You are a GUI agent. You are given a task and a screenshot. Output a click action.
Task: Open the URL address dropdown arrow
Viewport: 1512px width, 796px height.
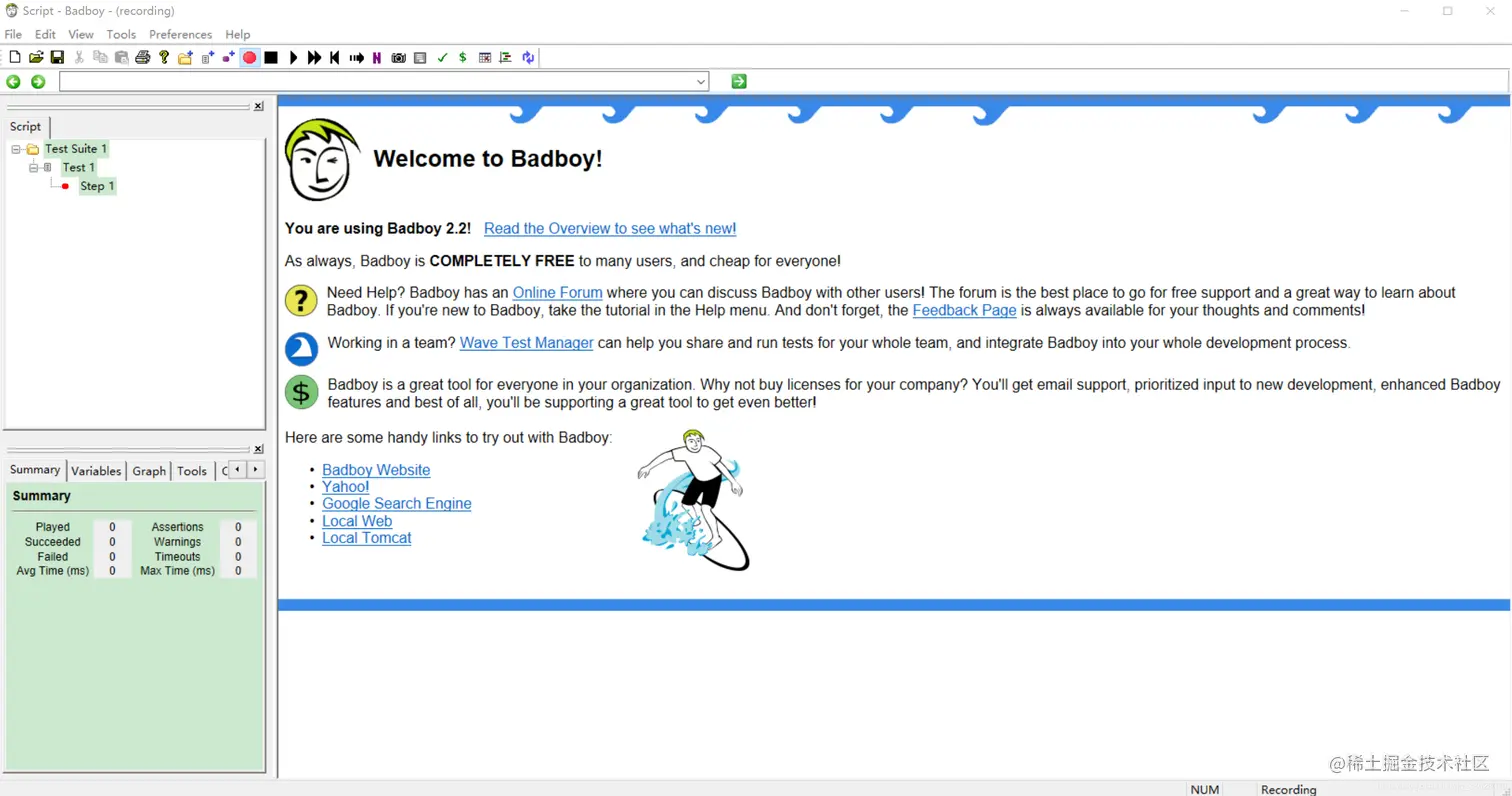[701, 82]
